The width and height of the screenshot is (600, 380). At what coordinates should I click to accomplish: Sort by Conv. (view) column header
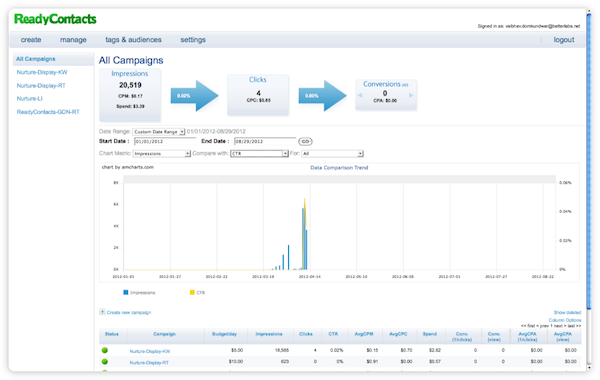point(494,337)
